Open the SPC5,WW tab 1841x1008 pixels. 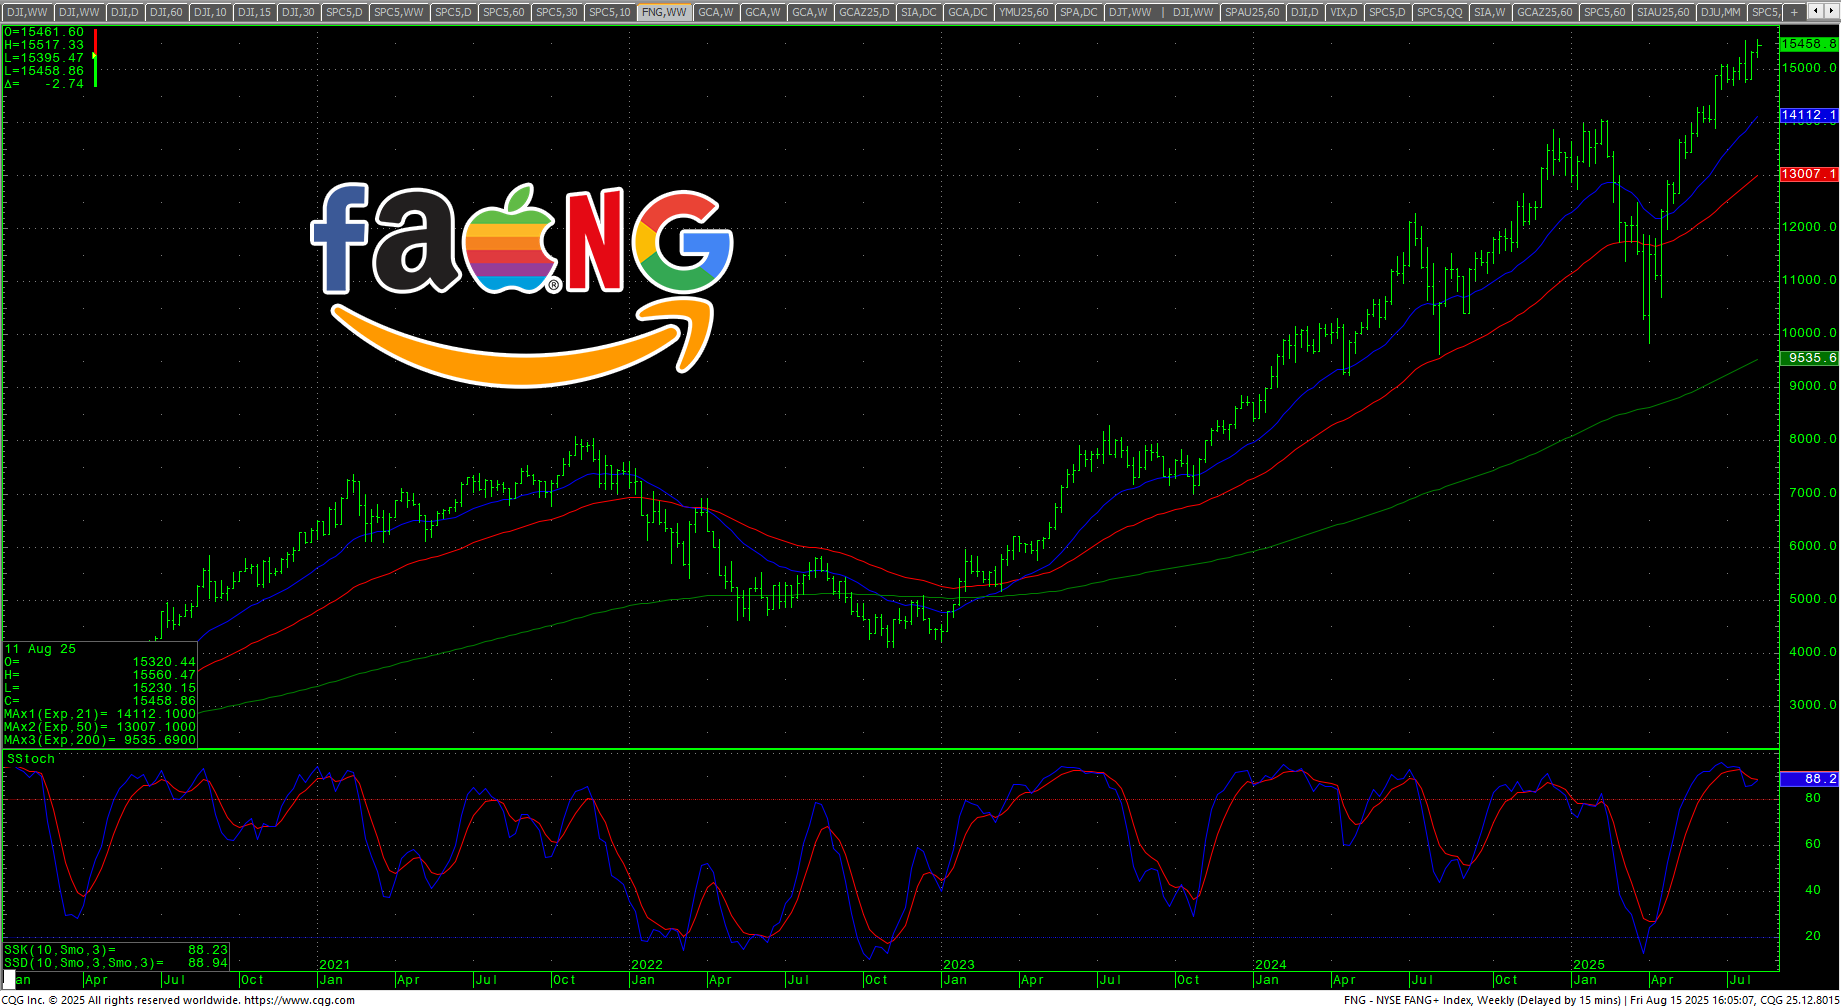(399, 12)
